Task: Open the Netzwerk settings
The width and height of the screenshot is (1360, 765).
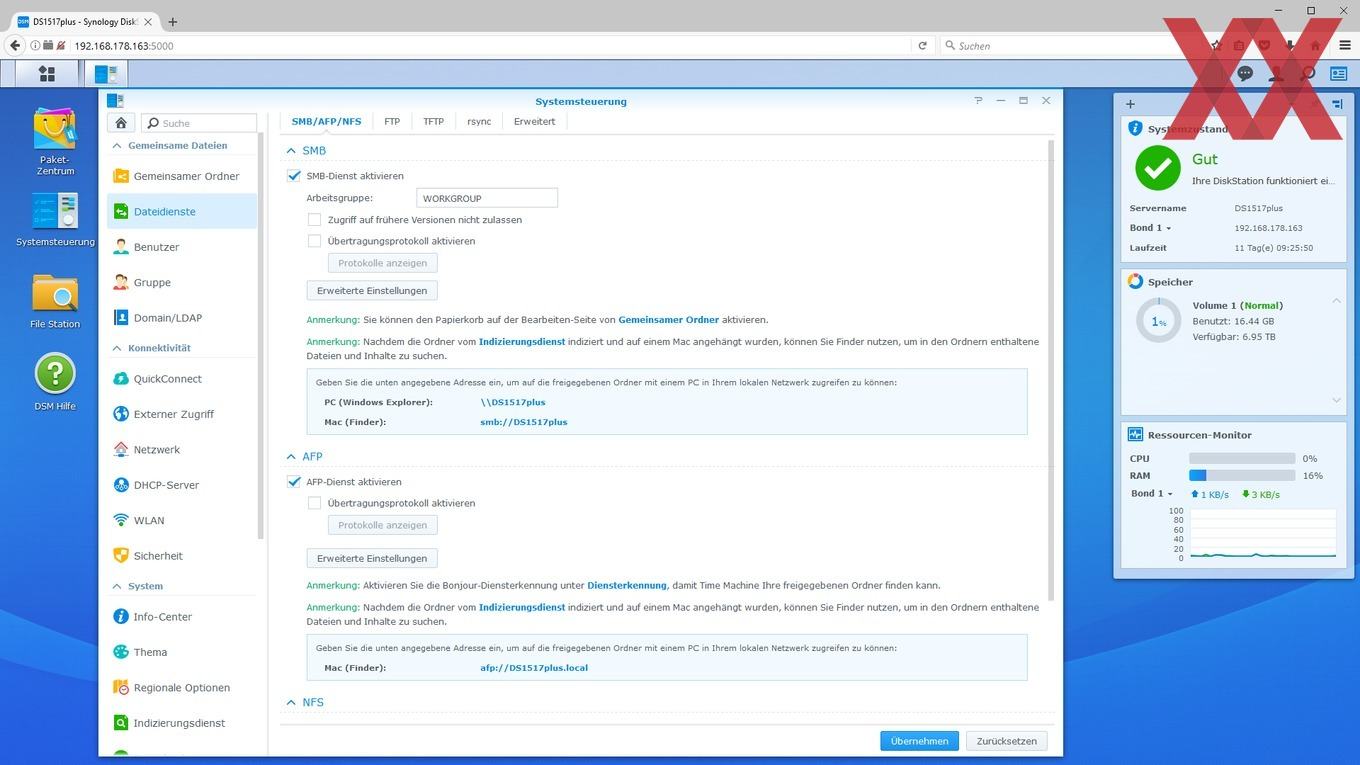Action: [x=181, y=450]
